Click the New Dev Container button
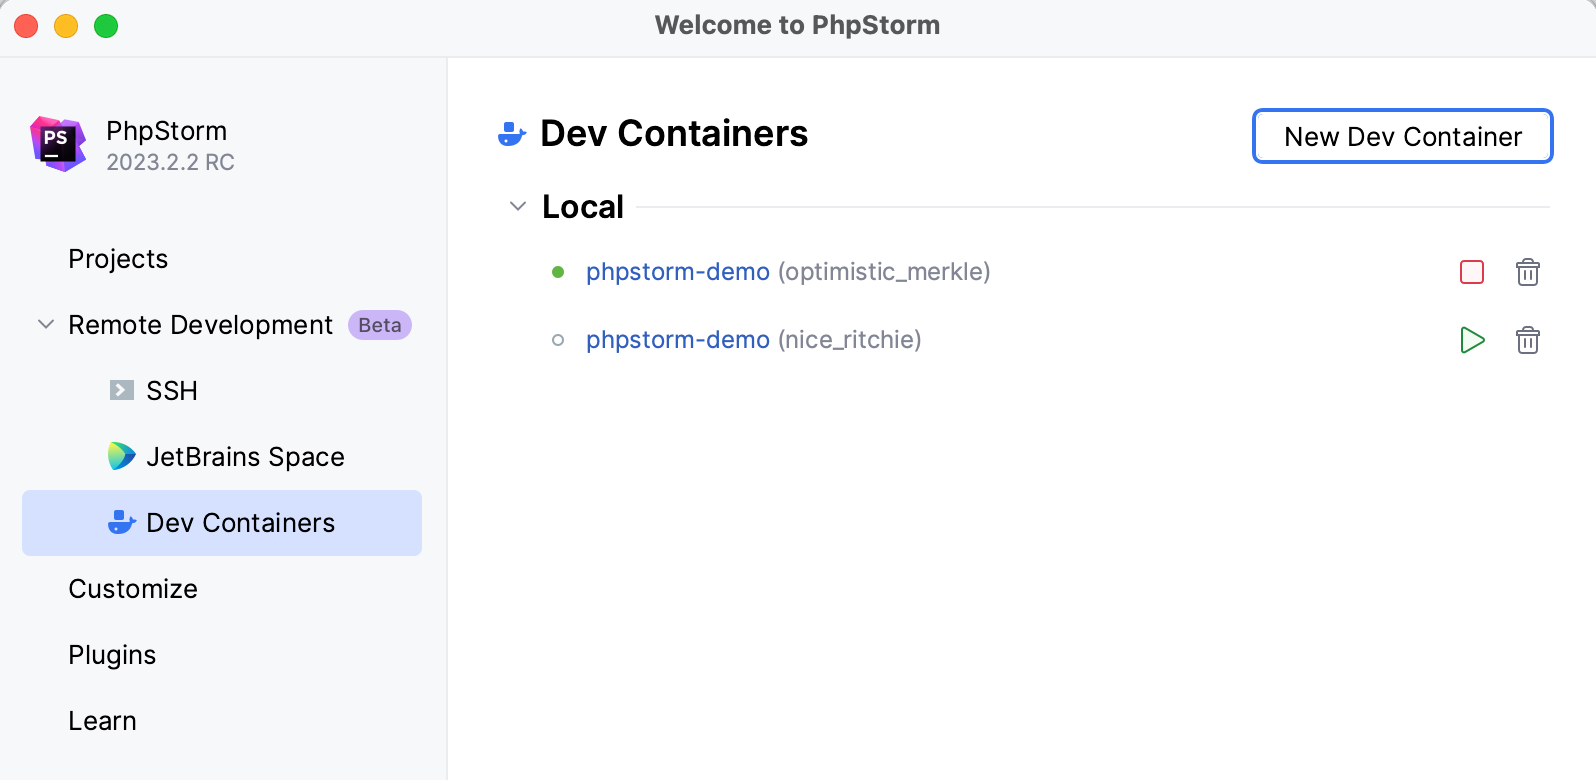The width and height of the screenshot is (1596, 780). click(1402, 136)
